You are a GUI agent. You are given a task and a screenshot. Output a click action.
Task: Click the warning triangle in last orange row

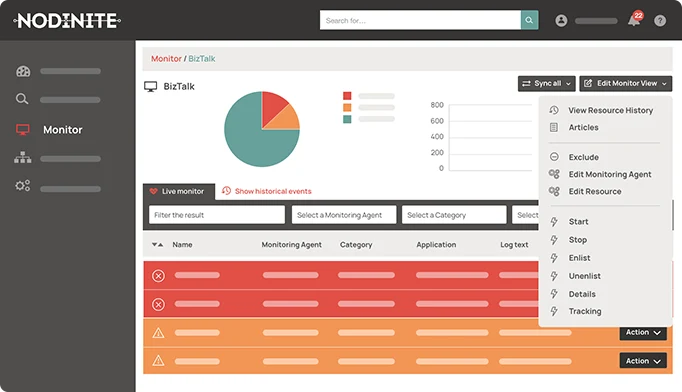point(158,361)
